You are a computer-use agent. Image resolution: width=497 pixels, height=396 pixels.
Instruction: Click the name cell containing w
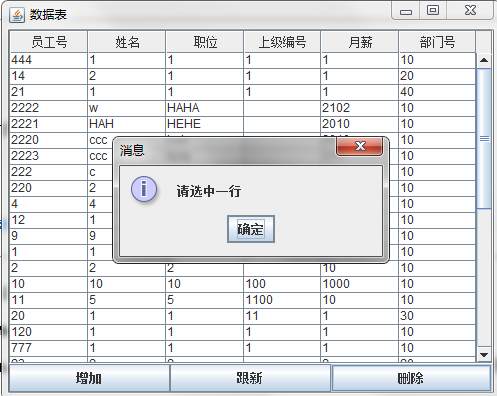(x=127, y=108)
